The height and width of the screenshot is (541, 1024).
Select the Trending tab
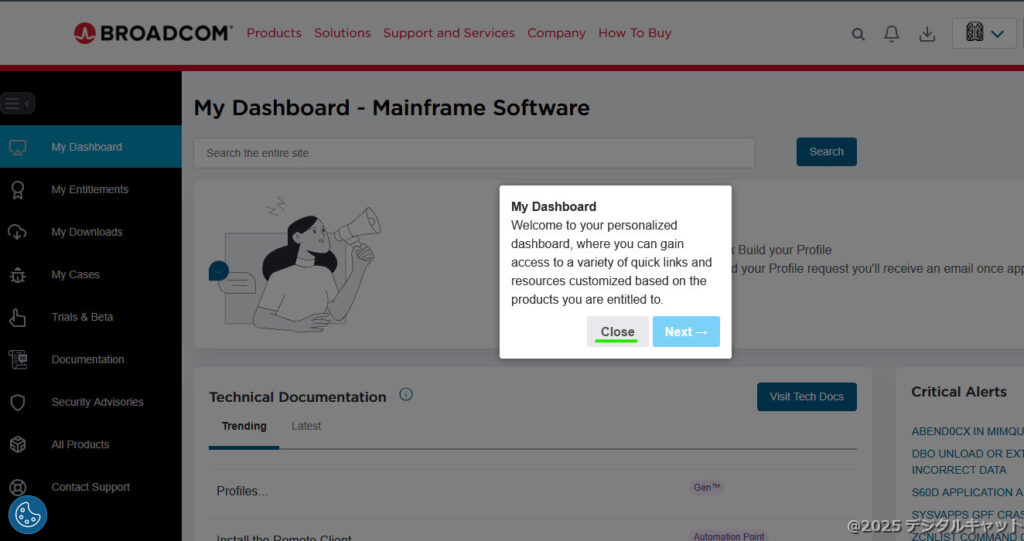244,426
